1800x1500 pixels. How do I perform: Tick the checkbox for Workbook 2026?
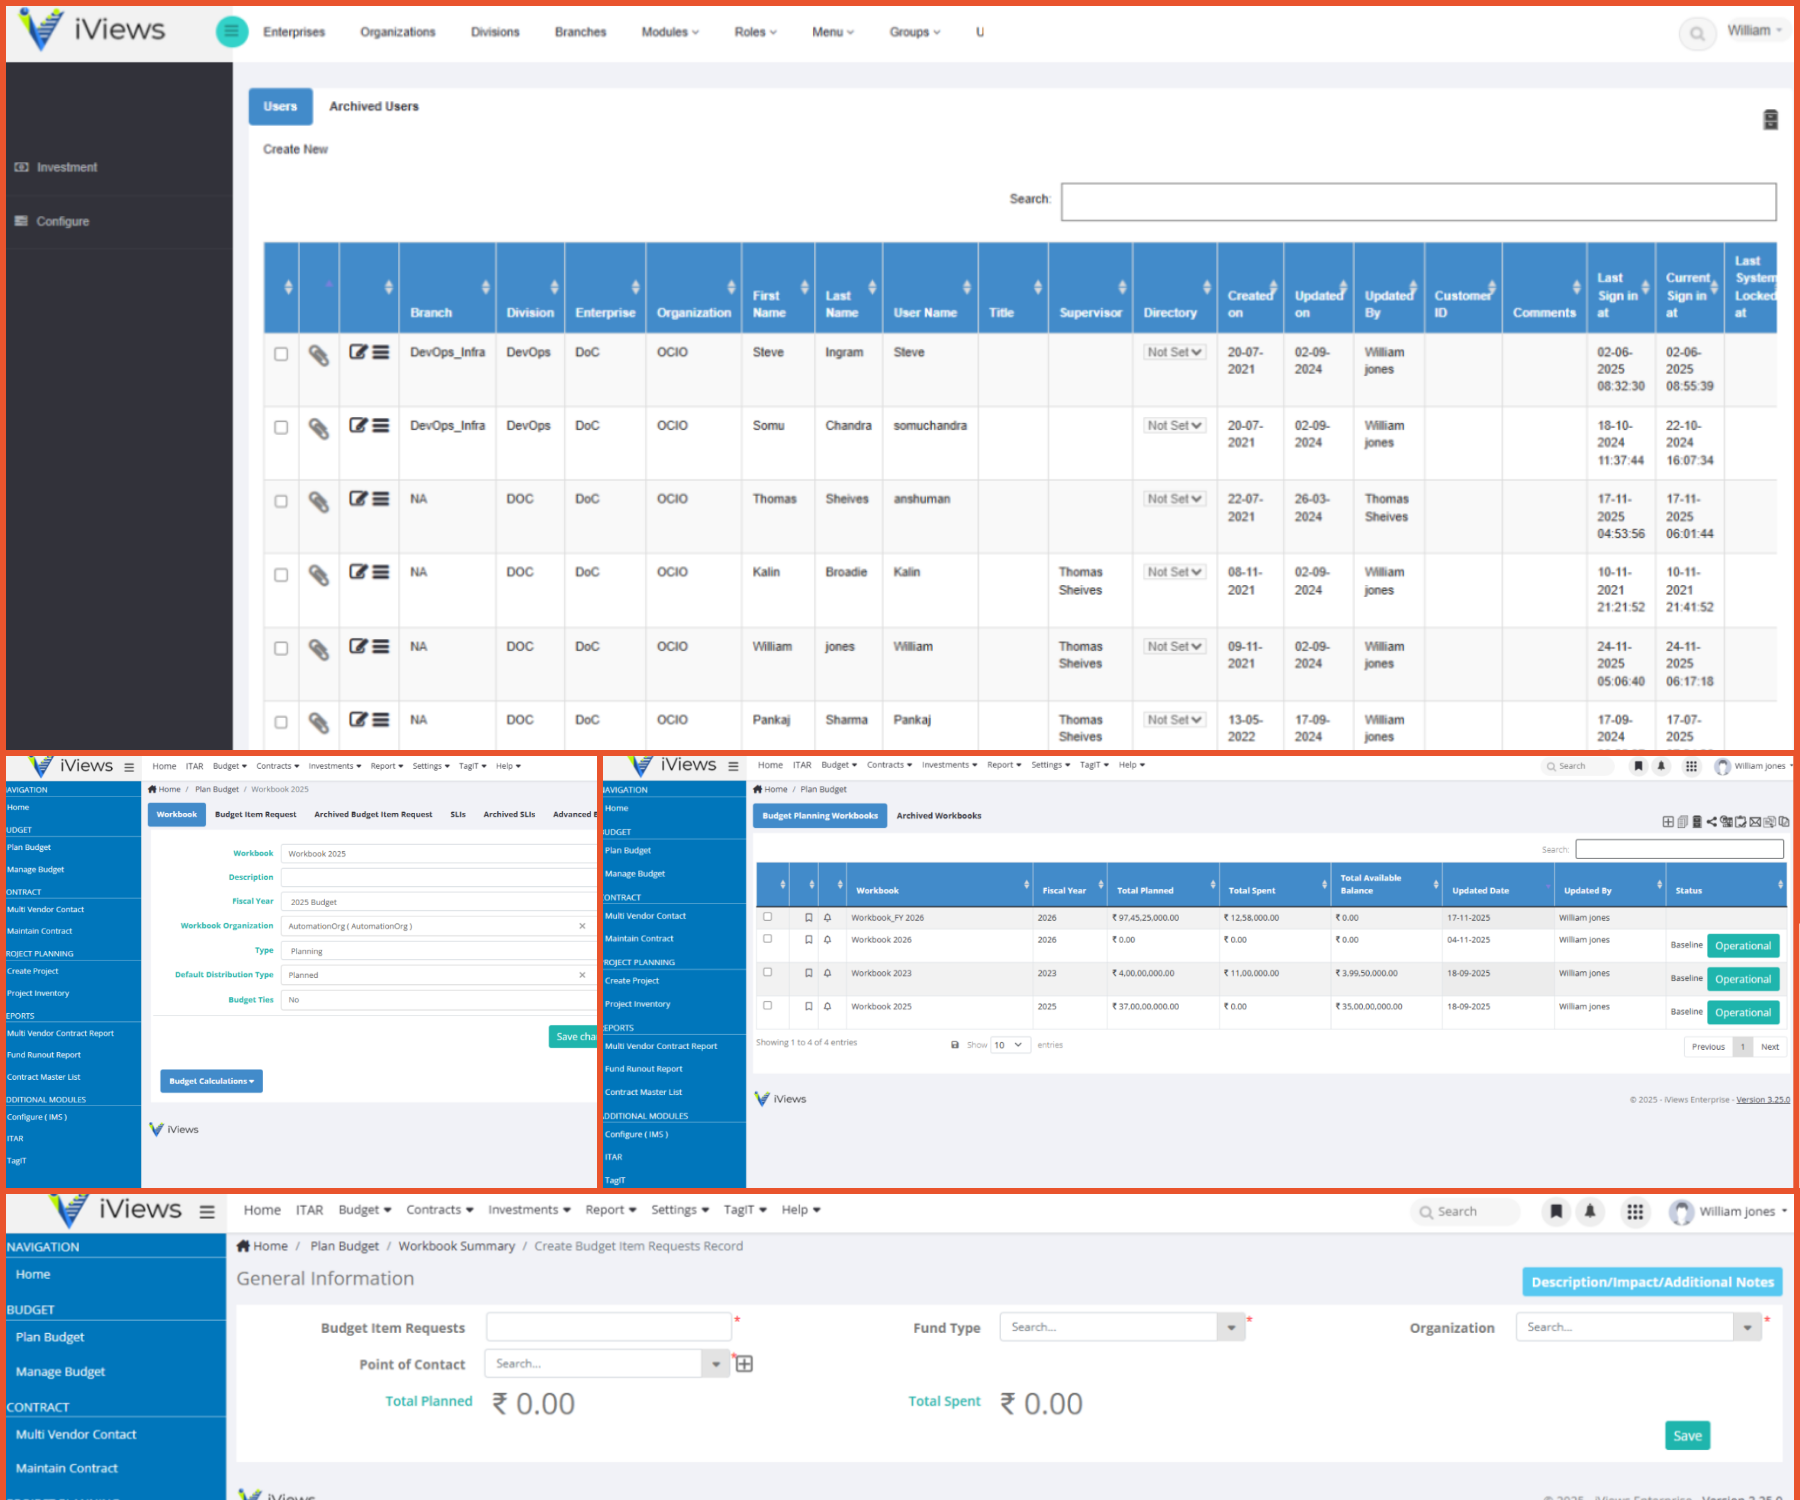(x=767, y=938)
